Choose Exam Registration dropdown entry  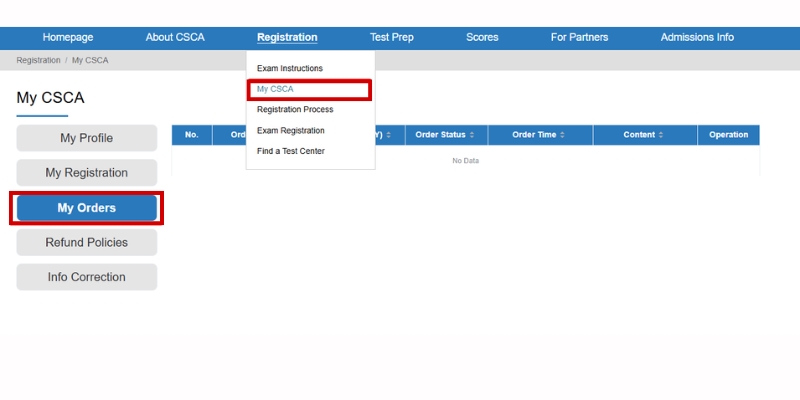click(291, 131)
